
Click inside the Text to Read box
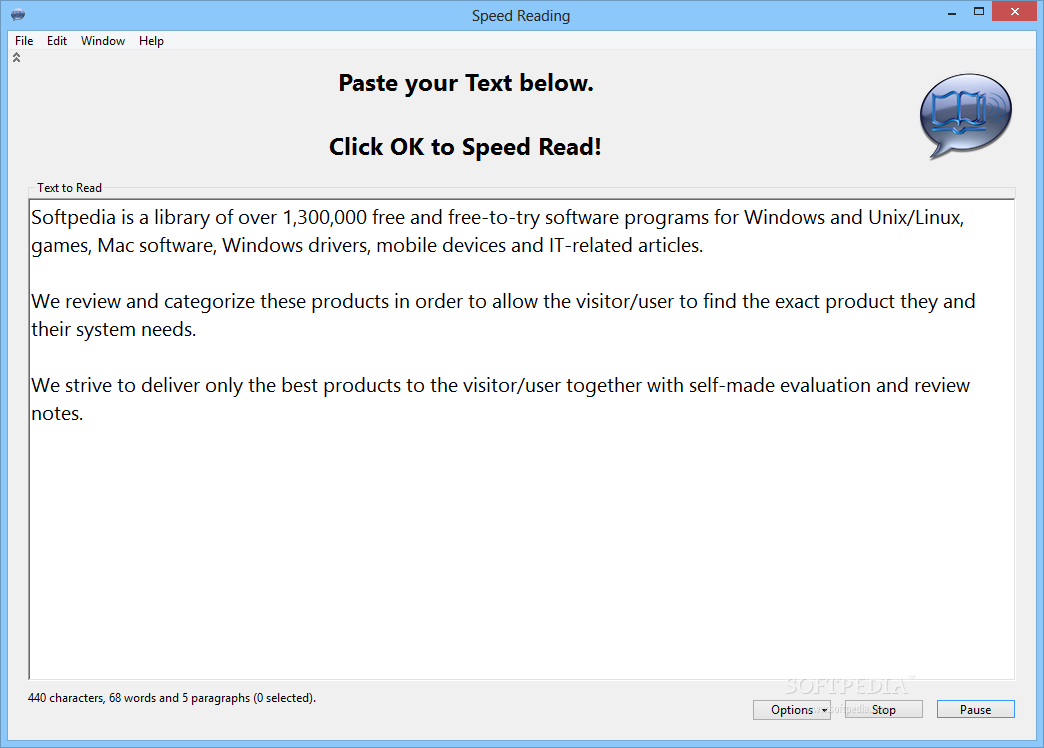tap(521, 439)
